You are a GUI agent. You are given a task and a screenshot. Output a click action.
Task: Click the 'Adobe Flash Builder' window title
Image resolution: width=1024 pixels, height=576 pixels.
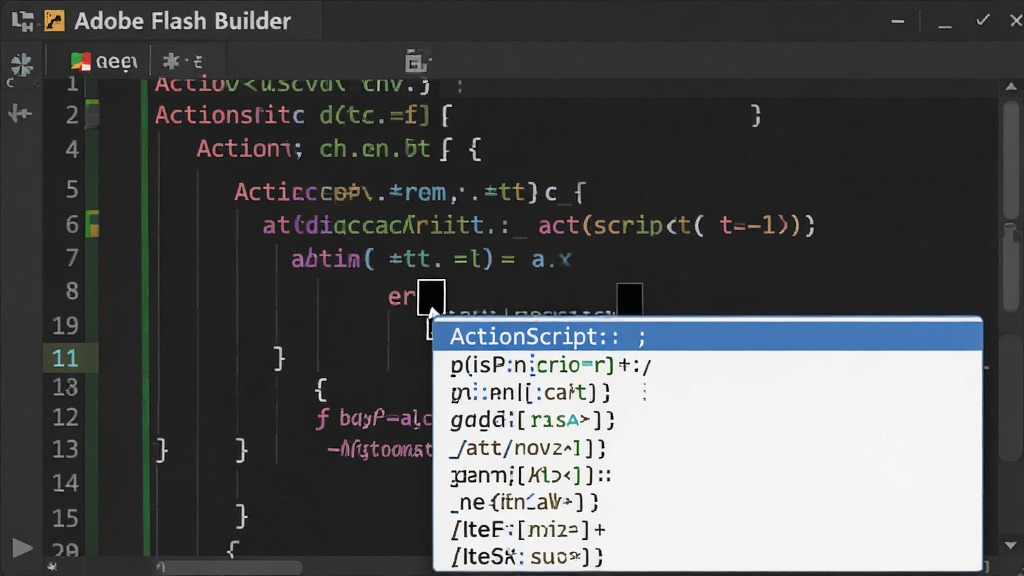182,21
